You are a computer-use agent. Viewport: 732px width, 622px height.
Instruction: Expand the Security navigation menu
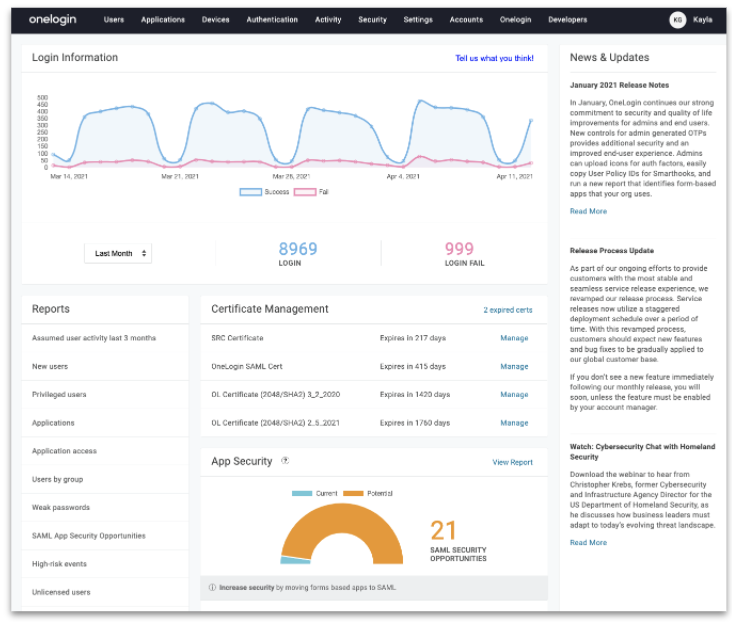pyautogui.click(x=372, y=19)
